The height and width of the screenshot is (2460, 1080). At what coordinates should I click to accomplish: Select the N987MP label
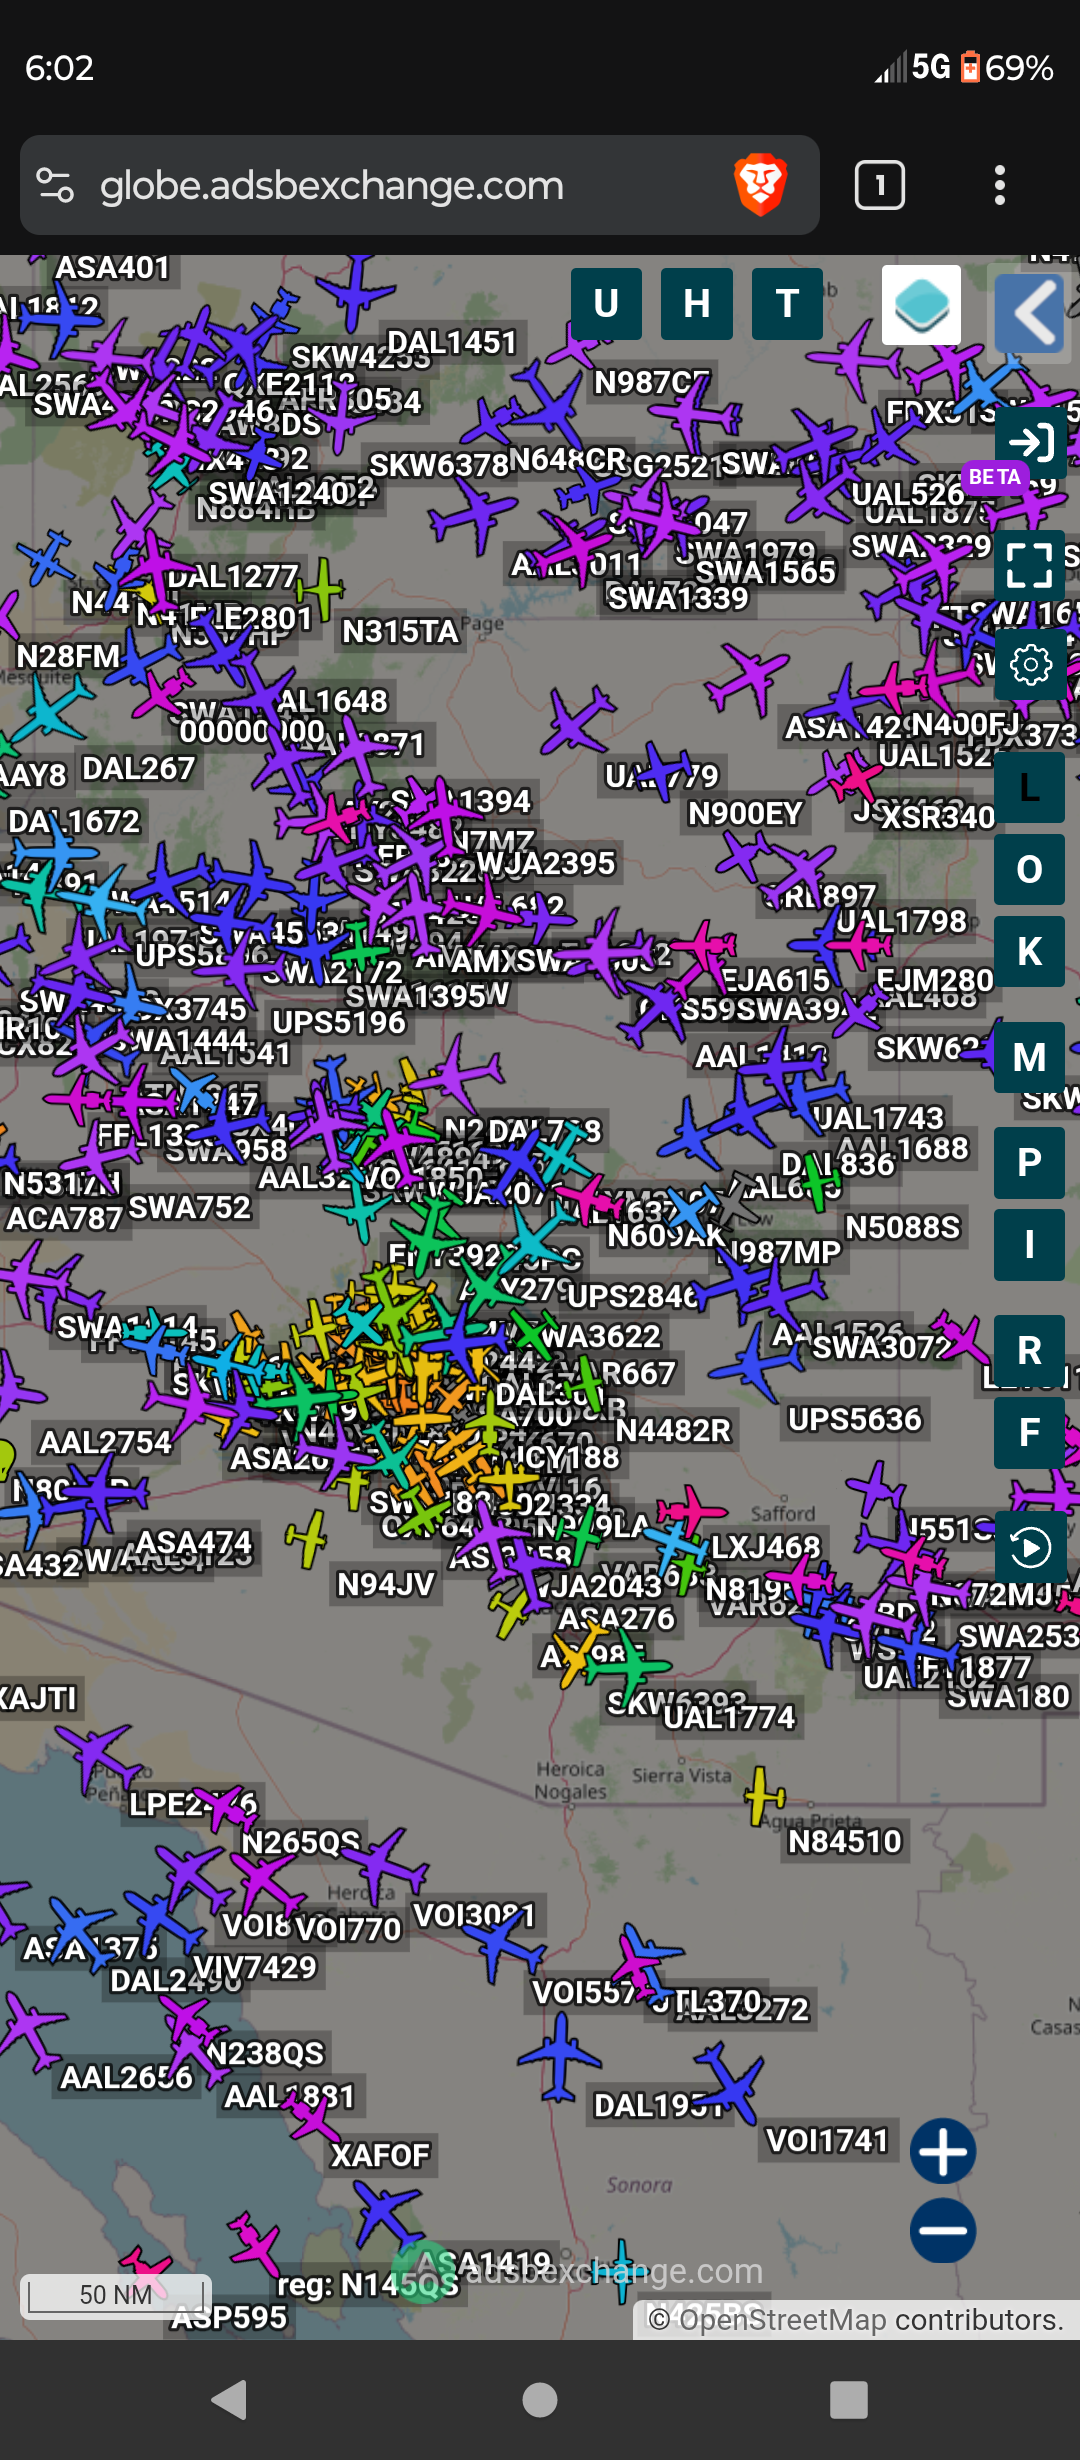(783, 1252)
